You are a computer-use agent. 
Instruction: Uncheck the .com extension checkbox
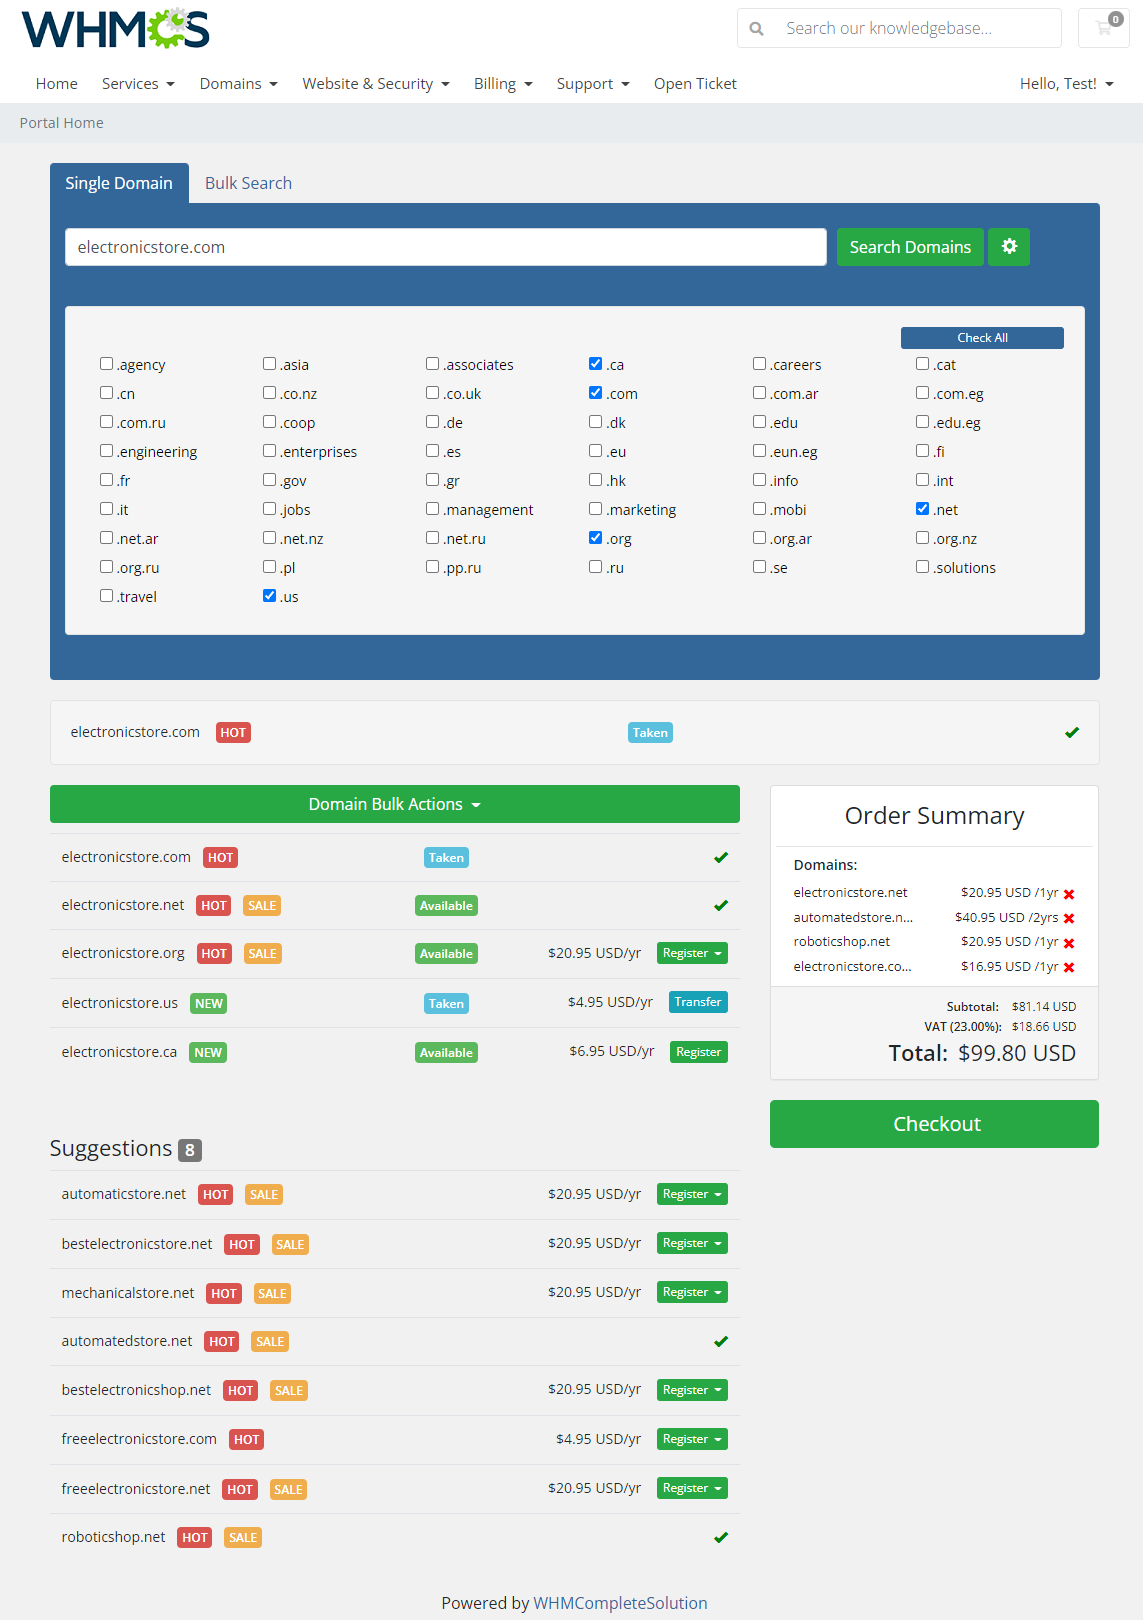click(596, 393)
